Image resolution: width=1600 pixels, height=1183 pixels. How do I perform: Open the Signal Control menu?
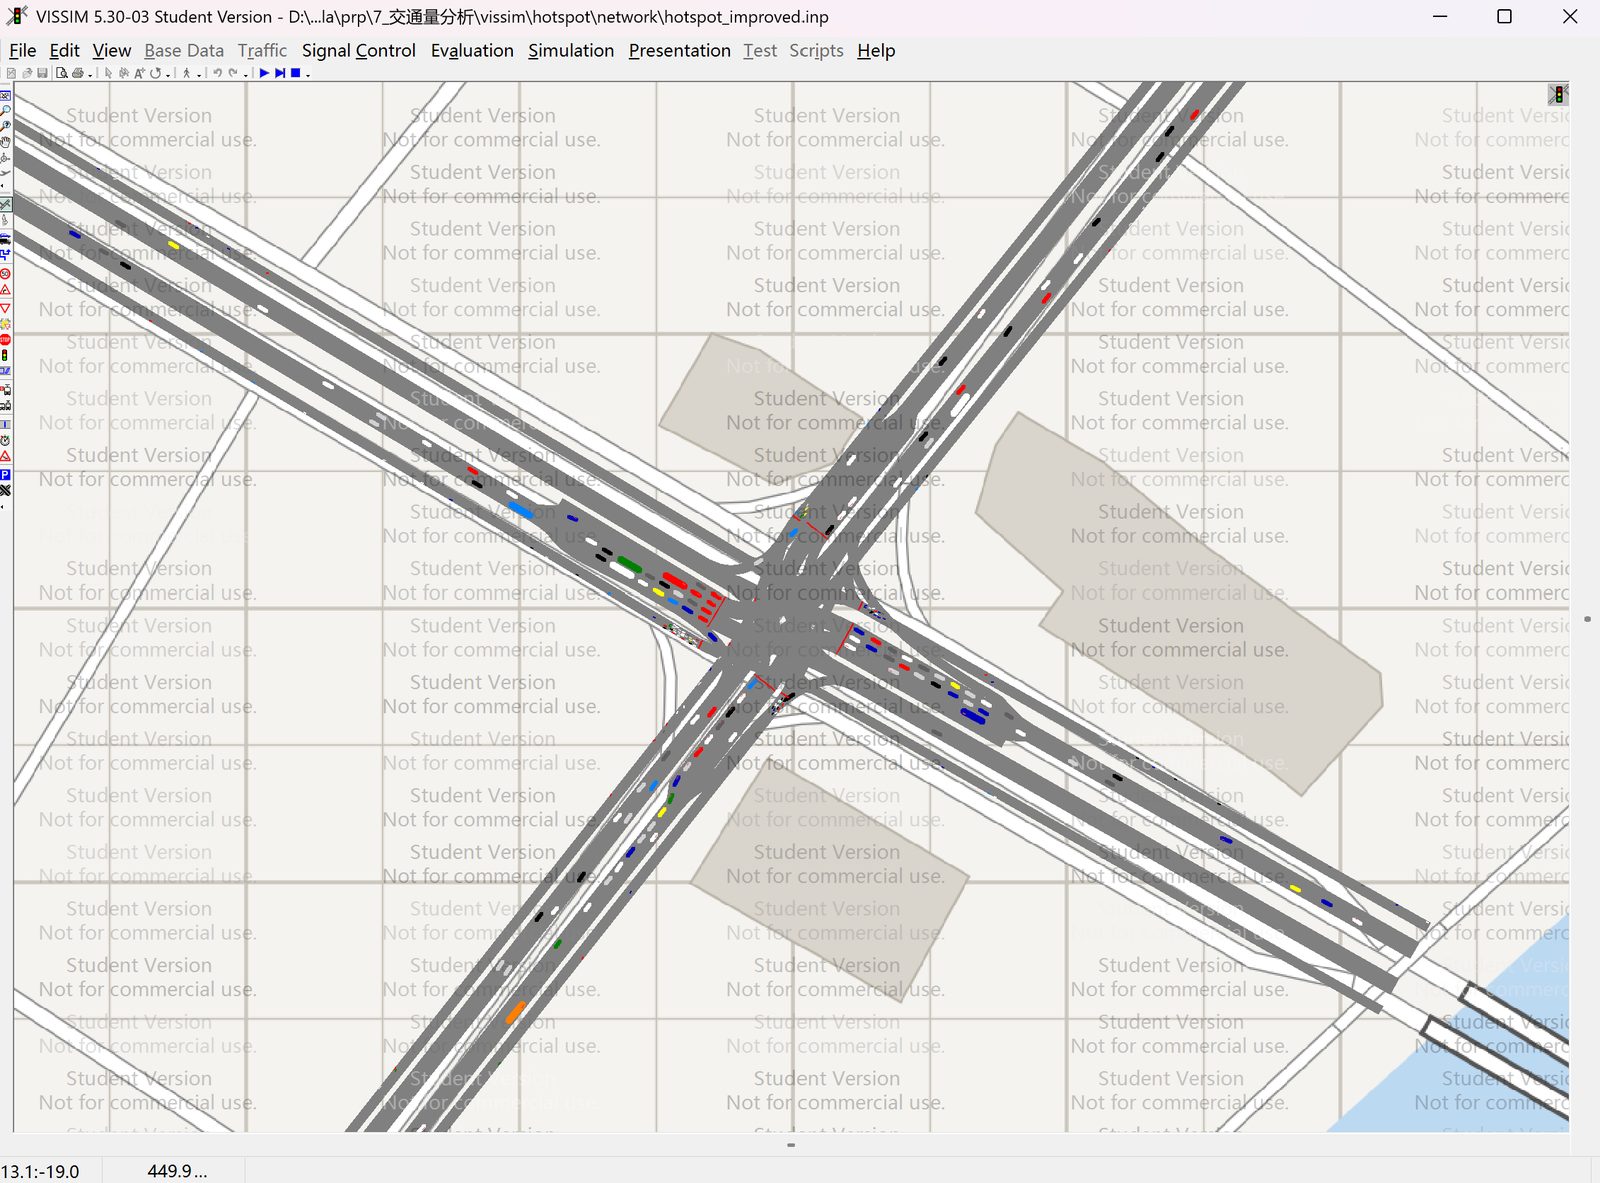coord(358,51)
